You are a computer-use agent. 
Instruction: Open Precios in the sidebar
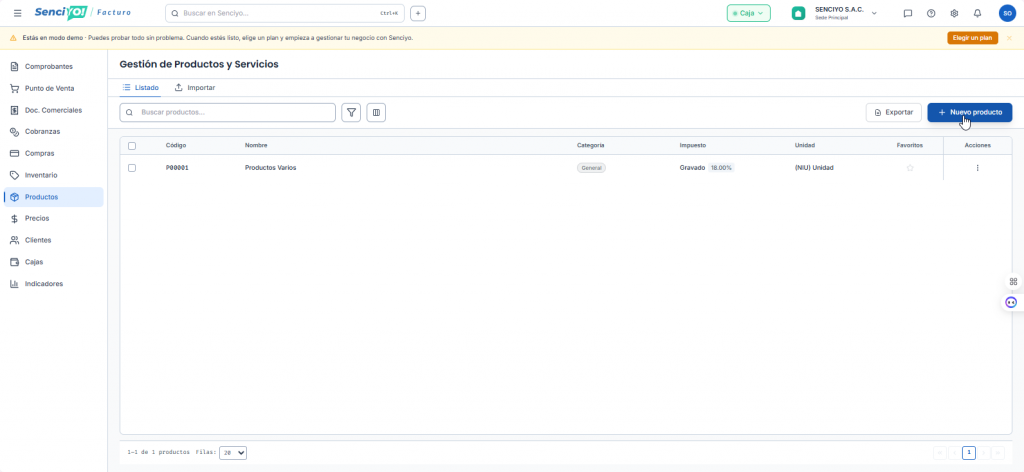pyautogui.click(x=54, y=218)
